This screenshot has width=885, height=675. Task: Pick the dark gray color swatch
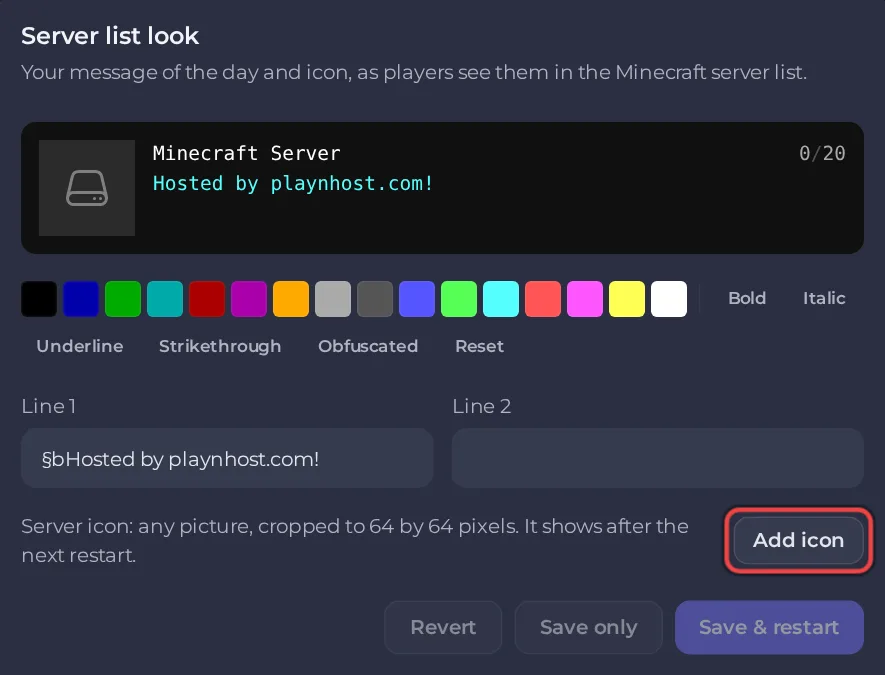tap(375, 299)
